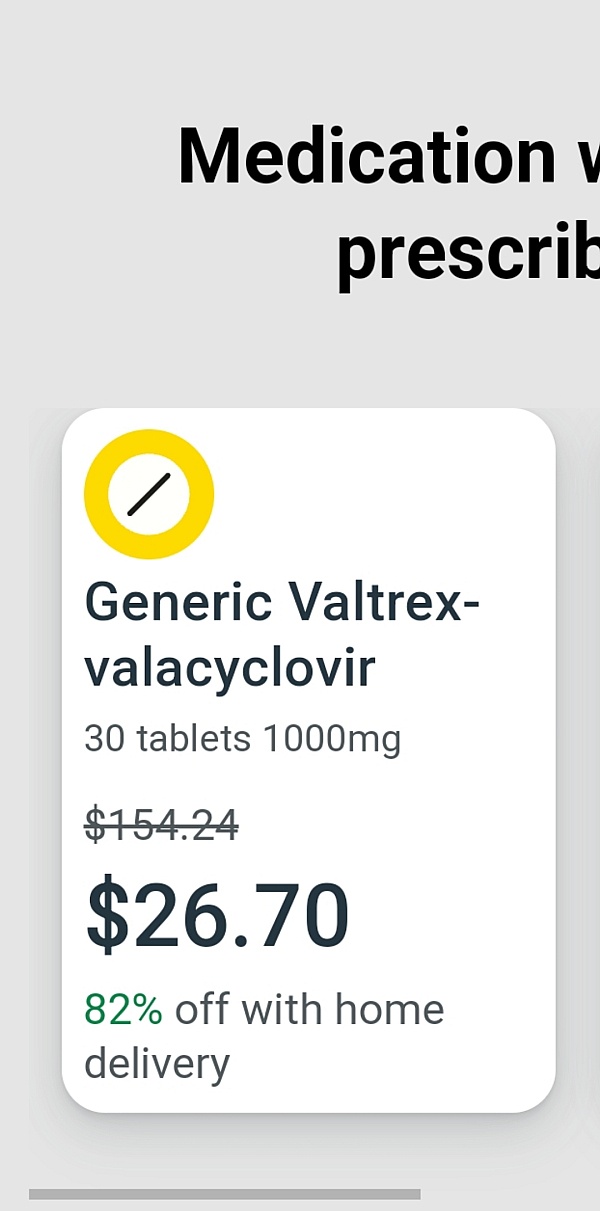This screenshot has width=600, height=1211.
Task: Click the green 82% discount figure
Action: click(122, 1010)
